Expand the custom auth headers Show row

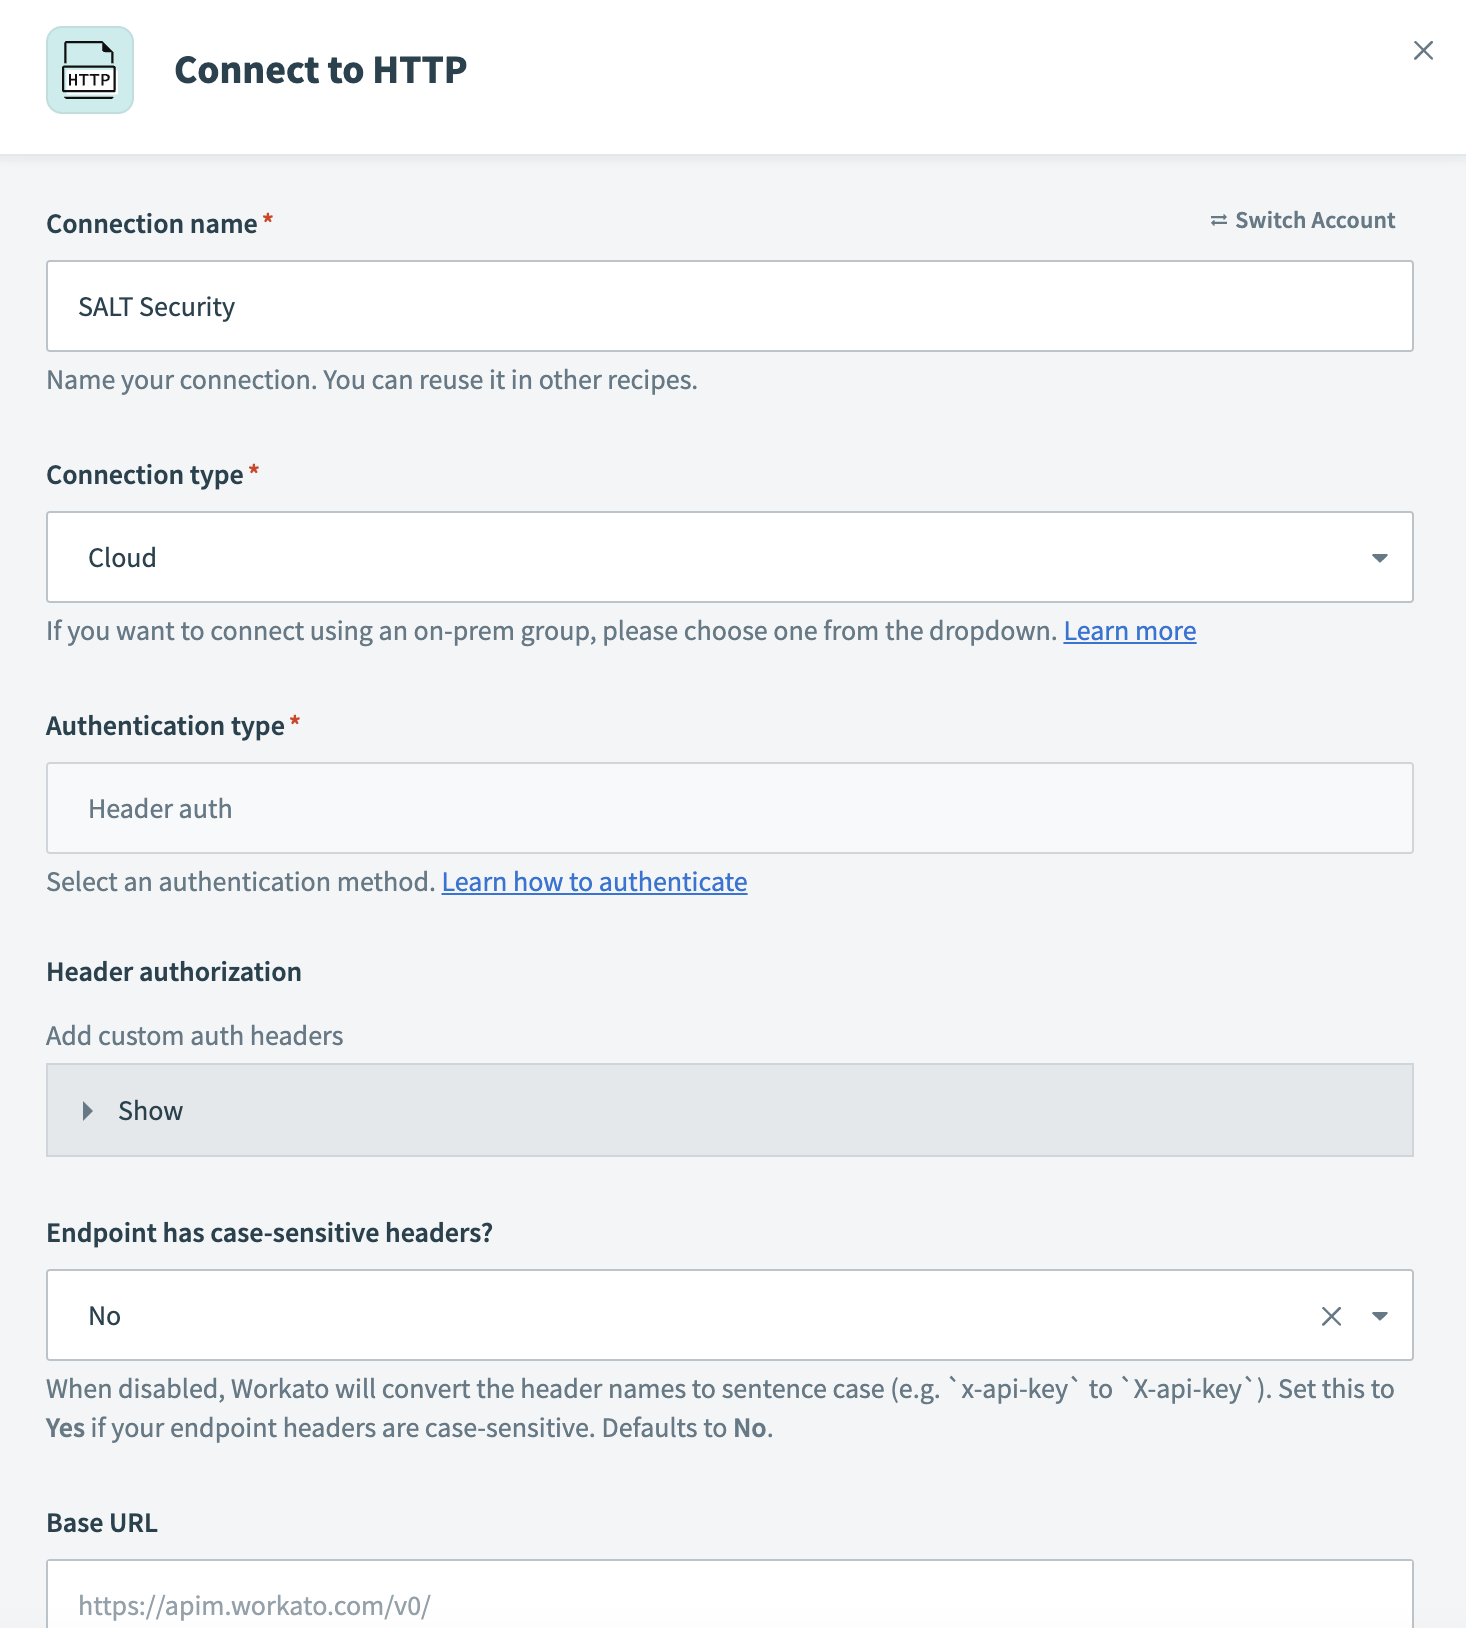pos(729,1111)
